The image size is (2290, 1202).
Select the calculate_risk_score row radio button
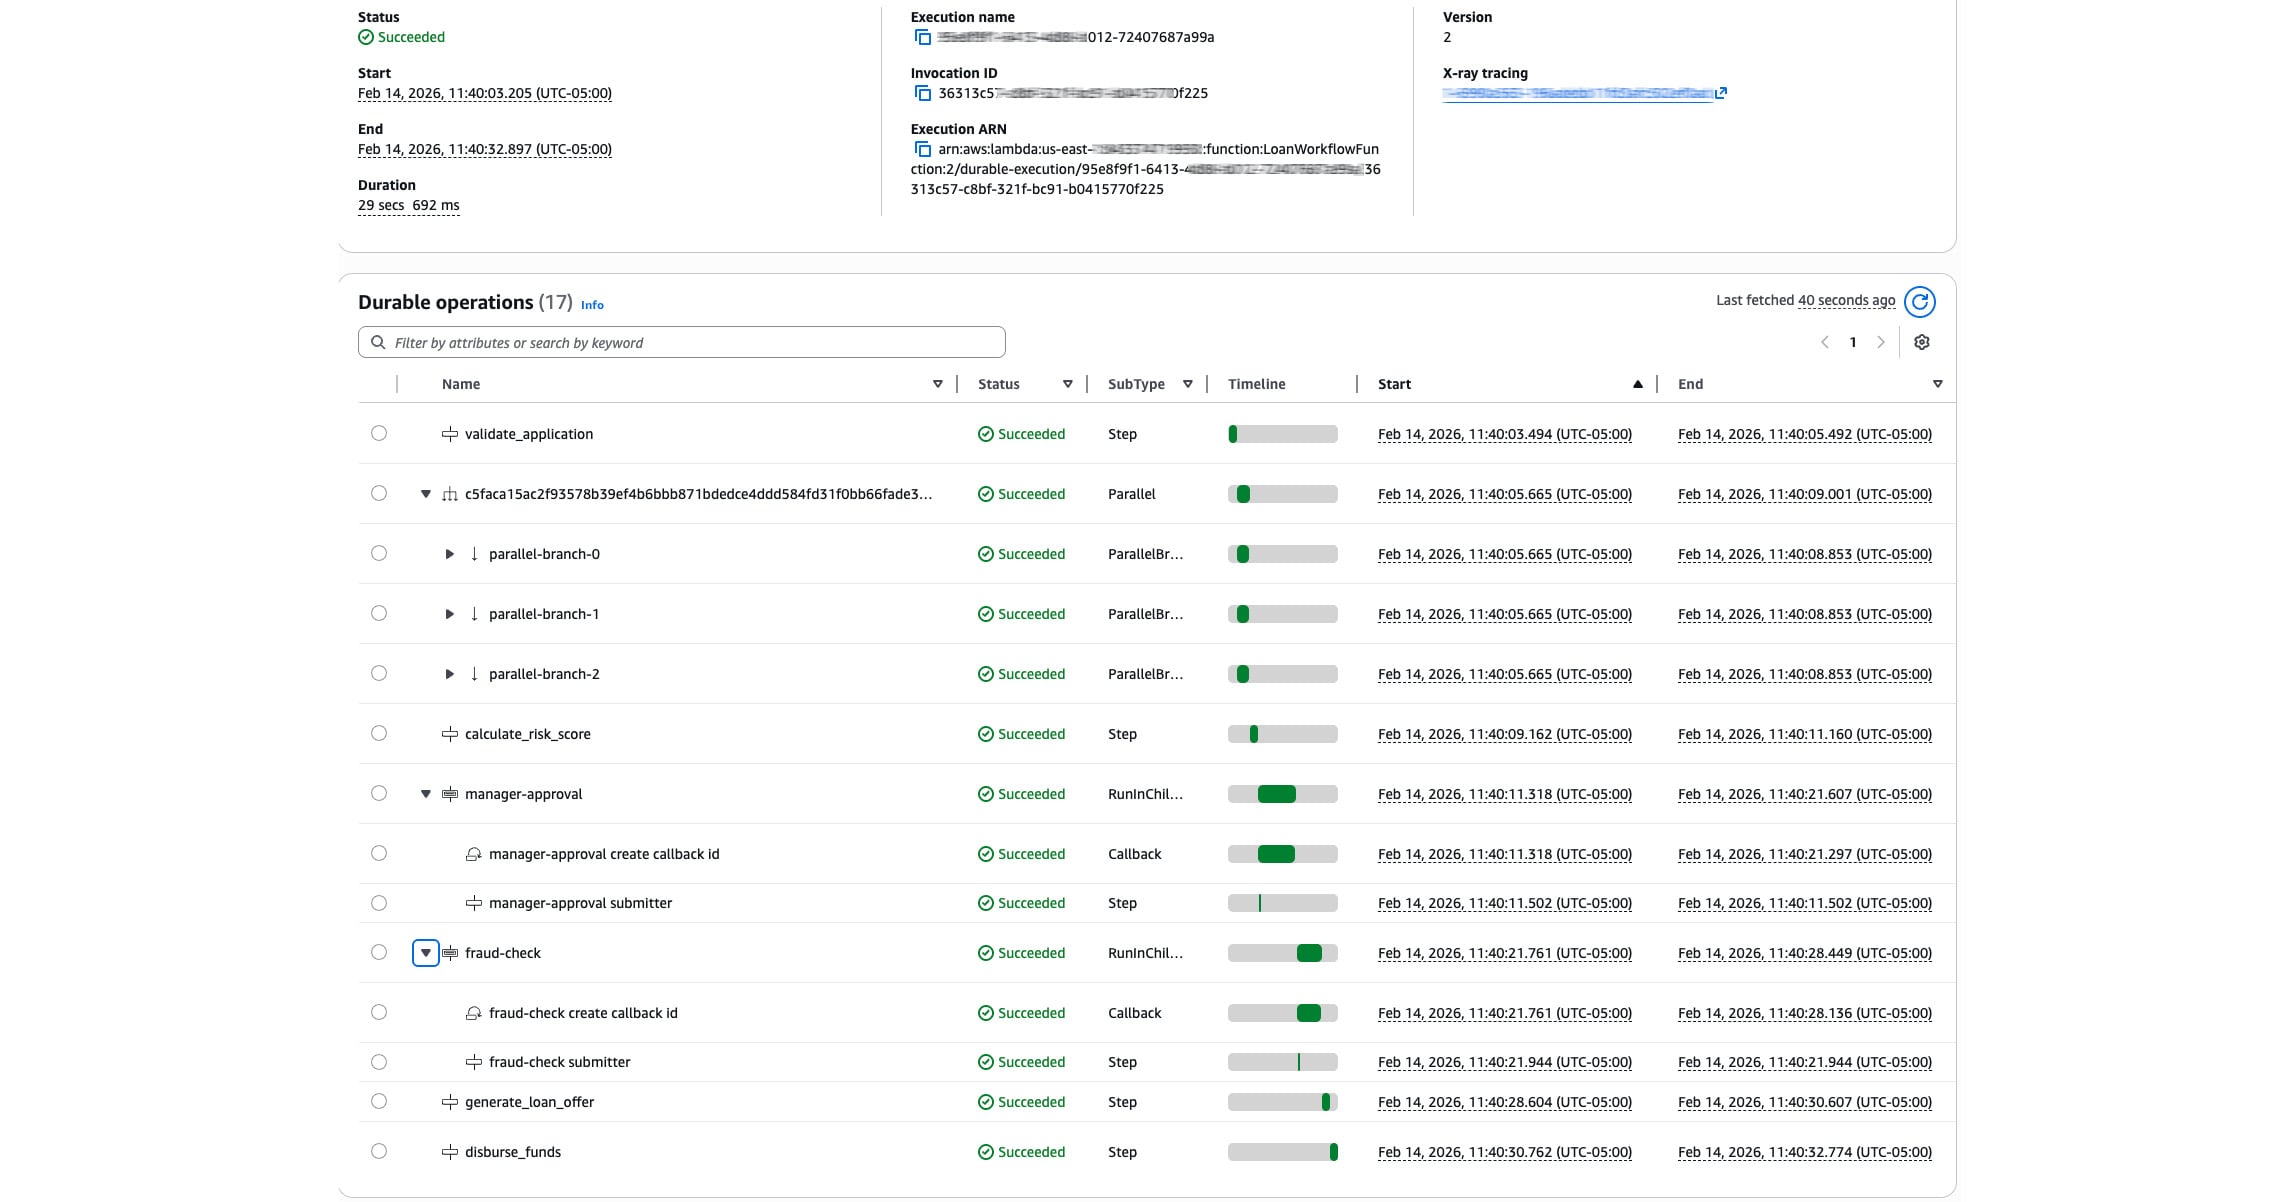[x=379, y=733]
